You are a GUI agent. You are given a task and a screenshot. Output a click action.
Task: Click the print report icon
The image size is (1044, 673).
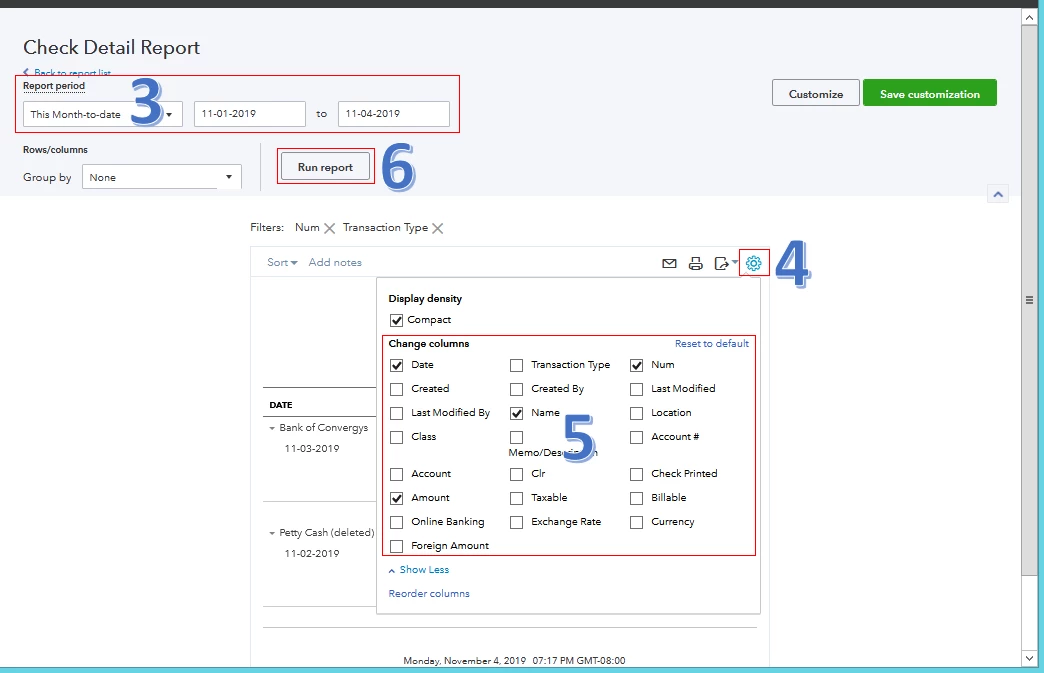(696, 264)
